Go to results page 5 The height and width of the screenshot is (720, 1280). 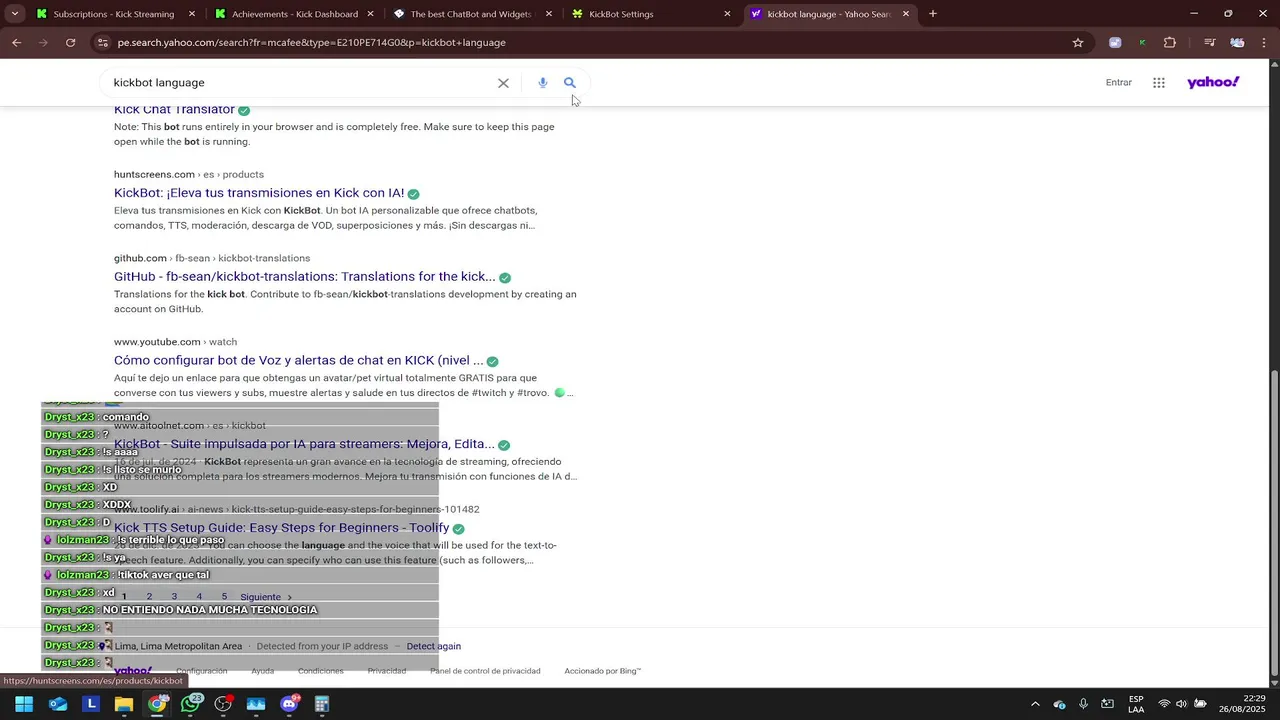(224, 597)
